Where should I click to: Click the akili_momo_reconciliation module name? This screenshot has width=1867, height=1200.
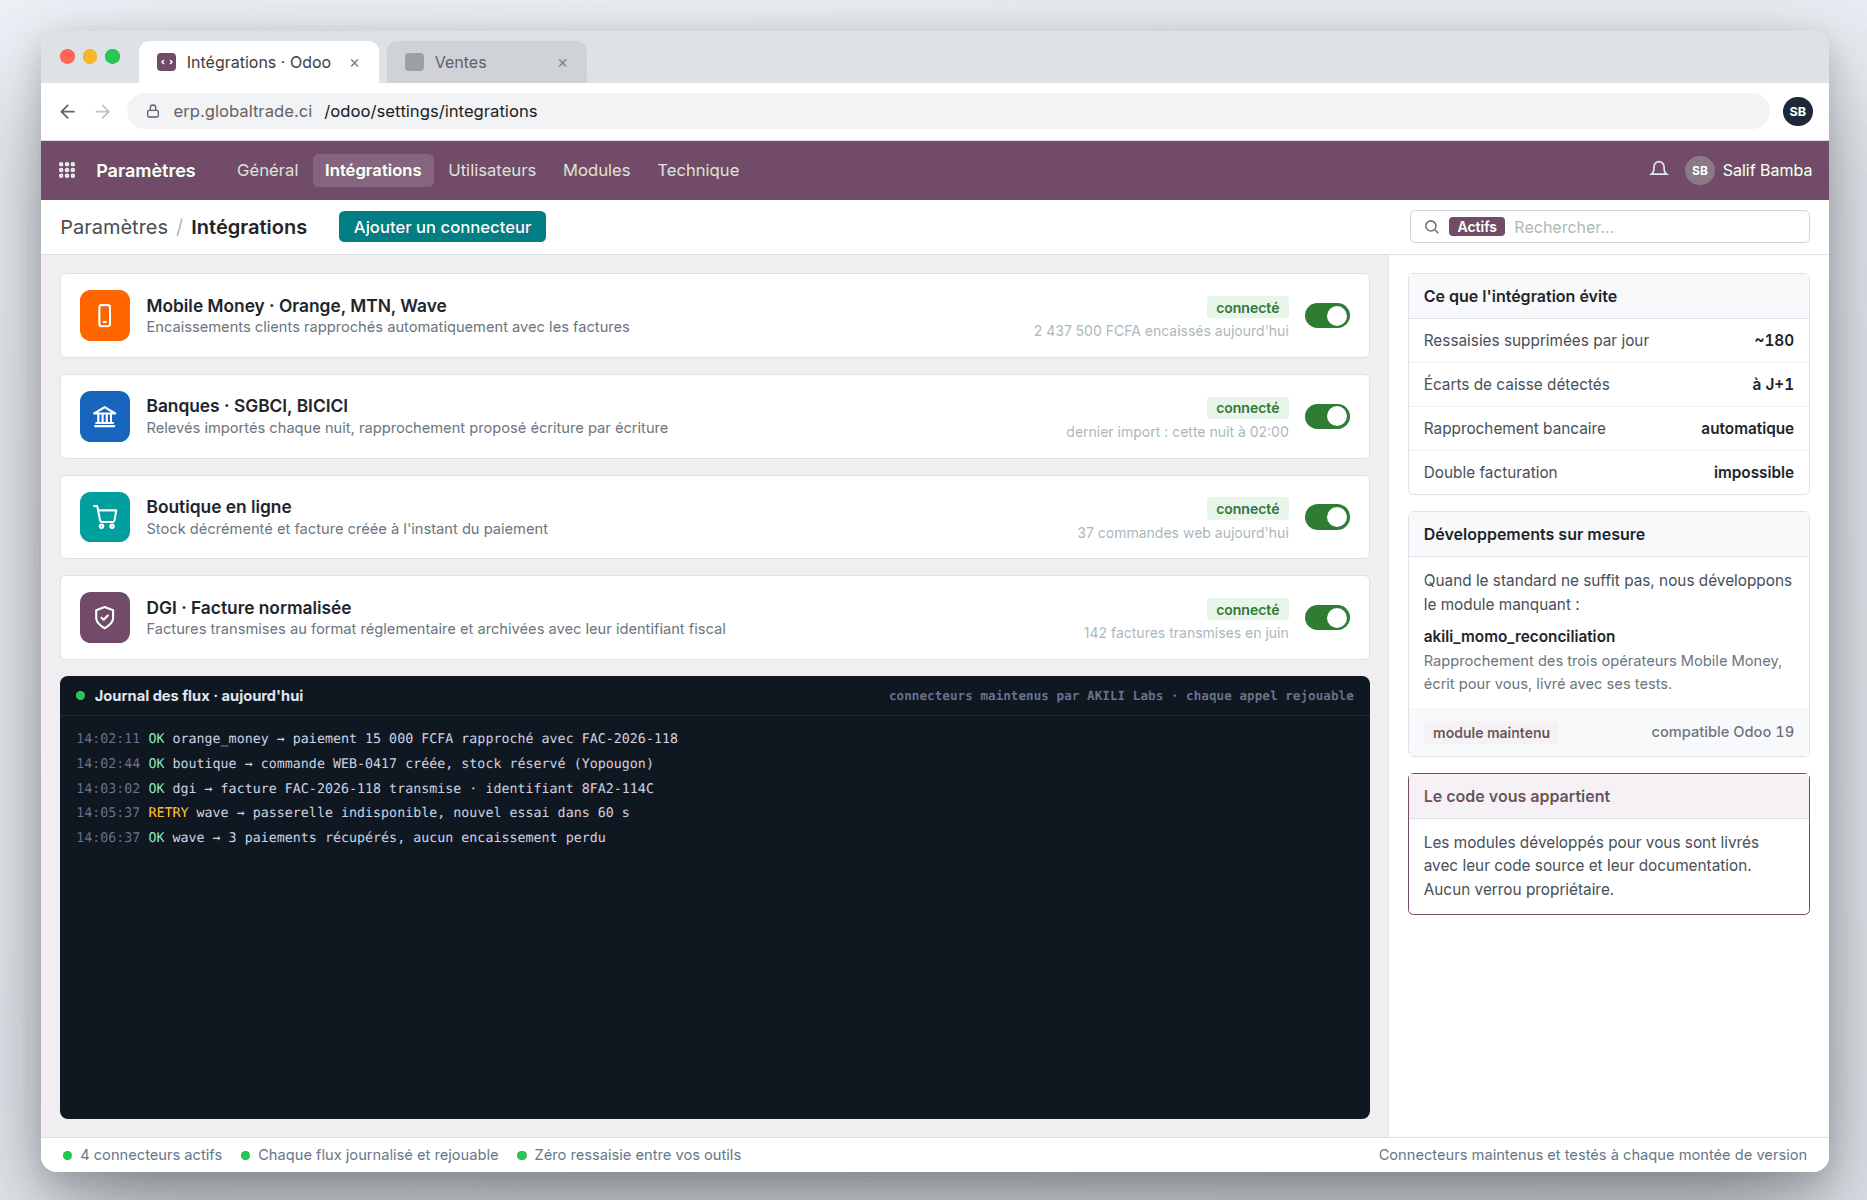tap(1519, 637)
